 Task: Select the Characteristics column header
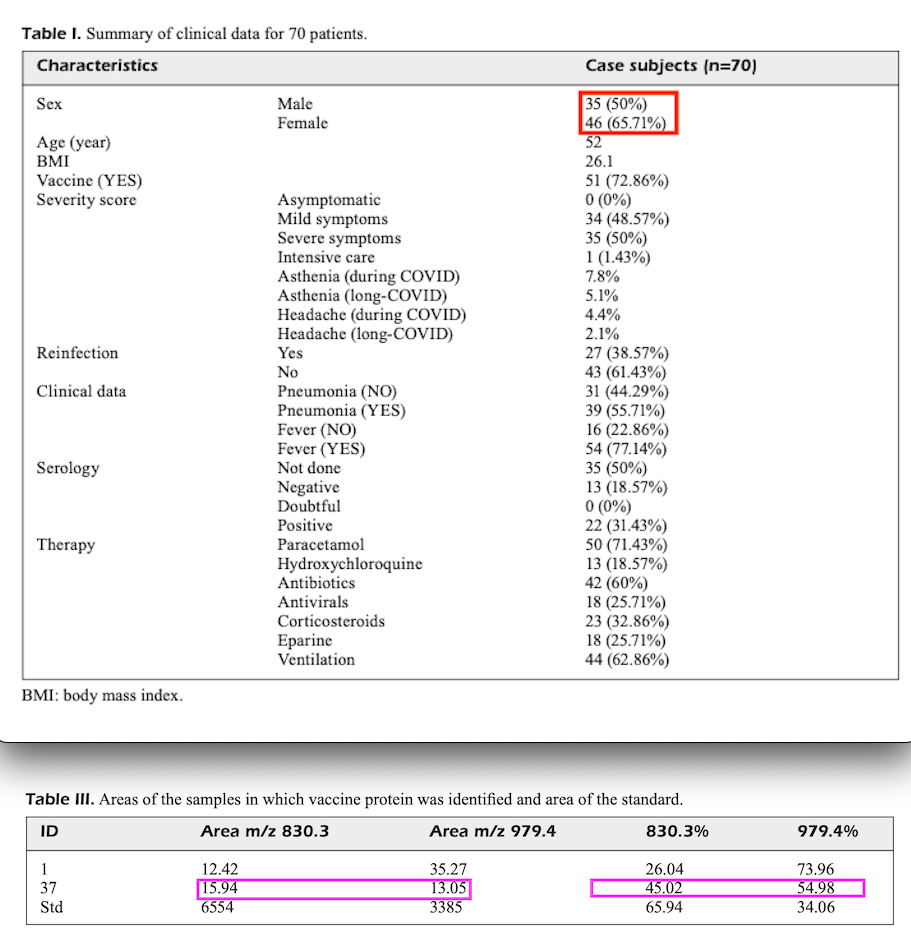(97, 66)
